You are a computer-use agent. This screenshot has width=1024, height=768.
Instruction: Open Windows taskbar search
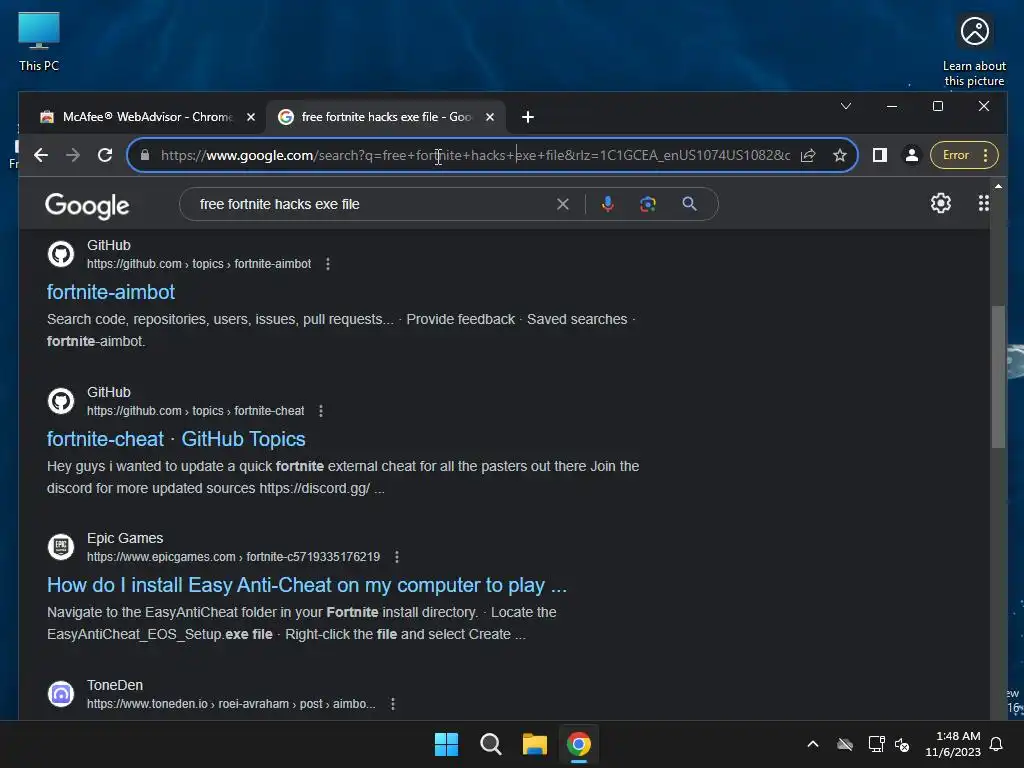490,744
